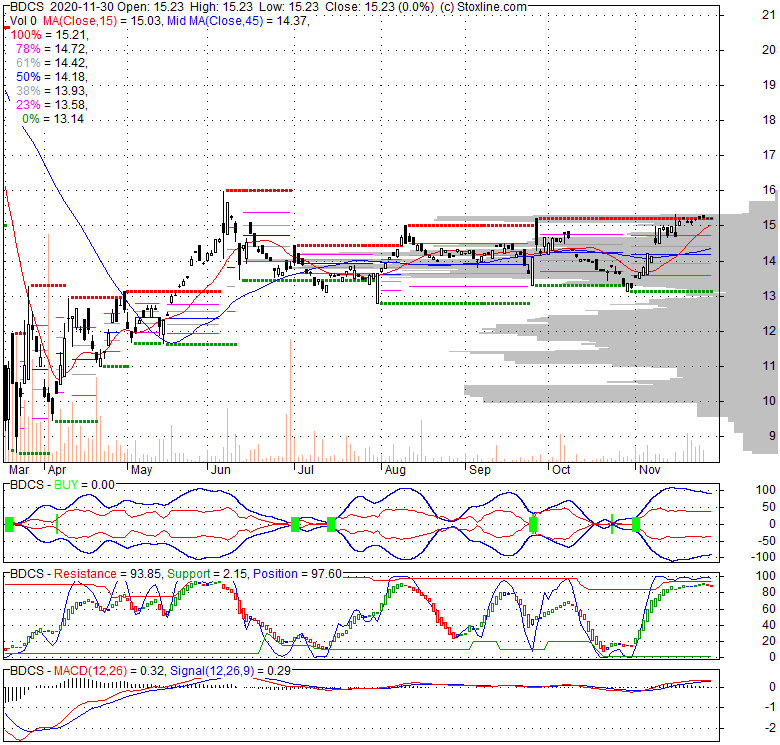
Task: Click the BDCS ticker symbol in chart header
Action: click(26, 7)
